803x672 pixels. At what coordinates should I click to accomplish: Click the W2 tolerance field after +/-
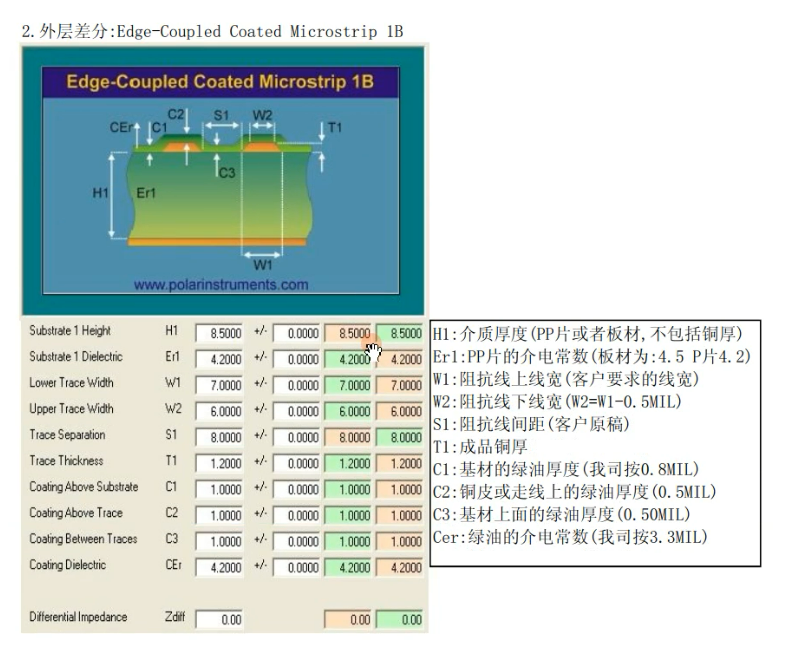pyautogui.click(x=297, y=411)
